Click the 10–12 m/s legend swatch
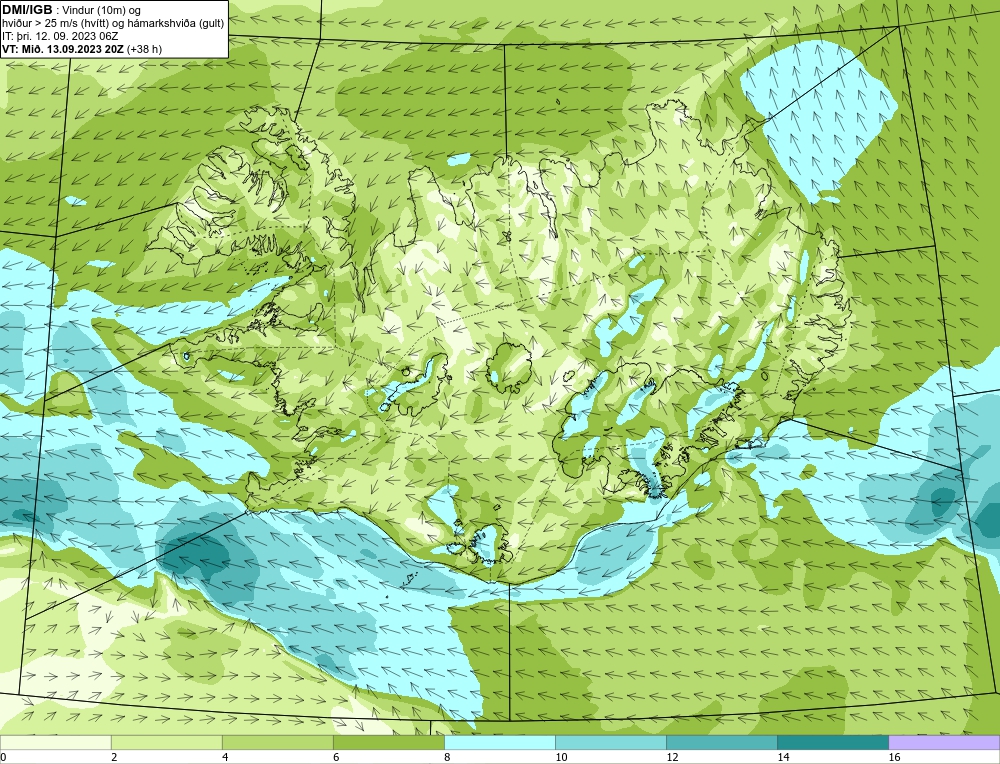This screenshot has height=764, width=1000. pyautogui.click(x=610, y=742)
